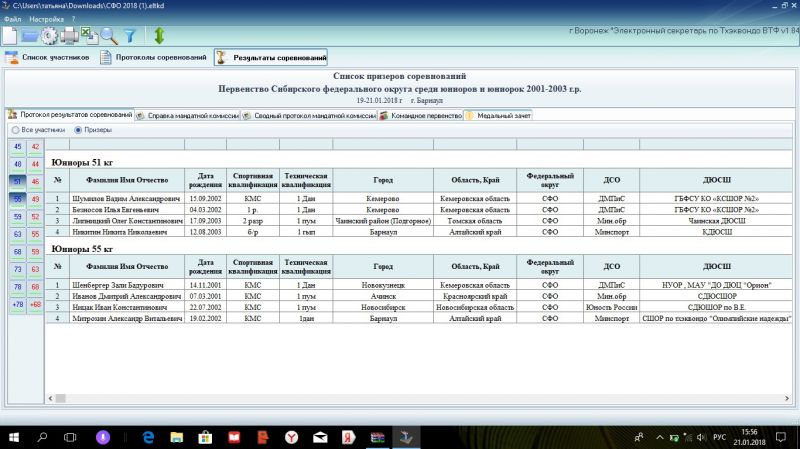
Task: Switch to 'Командное первенство' tab
Action: [420, 115]
